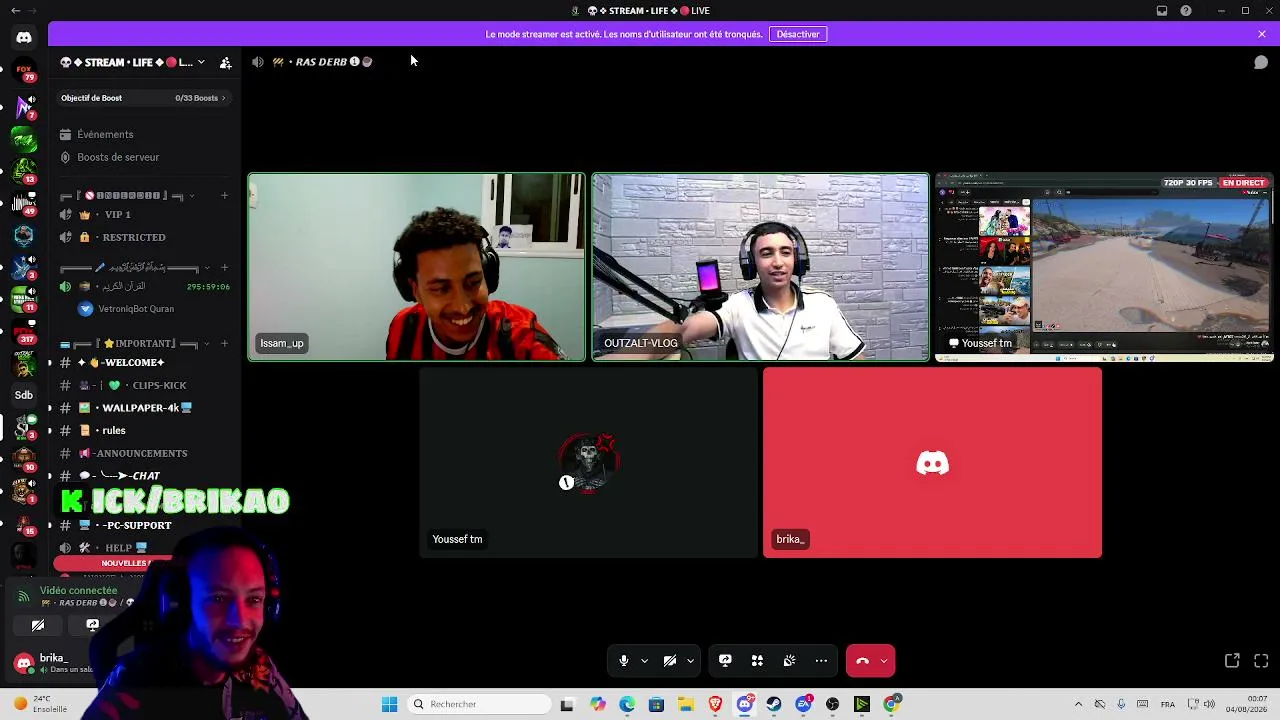The image size is (1280, 720).
Task: Open camera options arrow in call toolbar
Action: point(690,661)
